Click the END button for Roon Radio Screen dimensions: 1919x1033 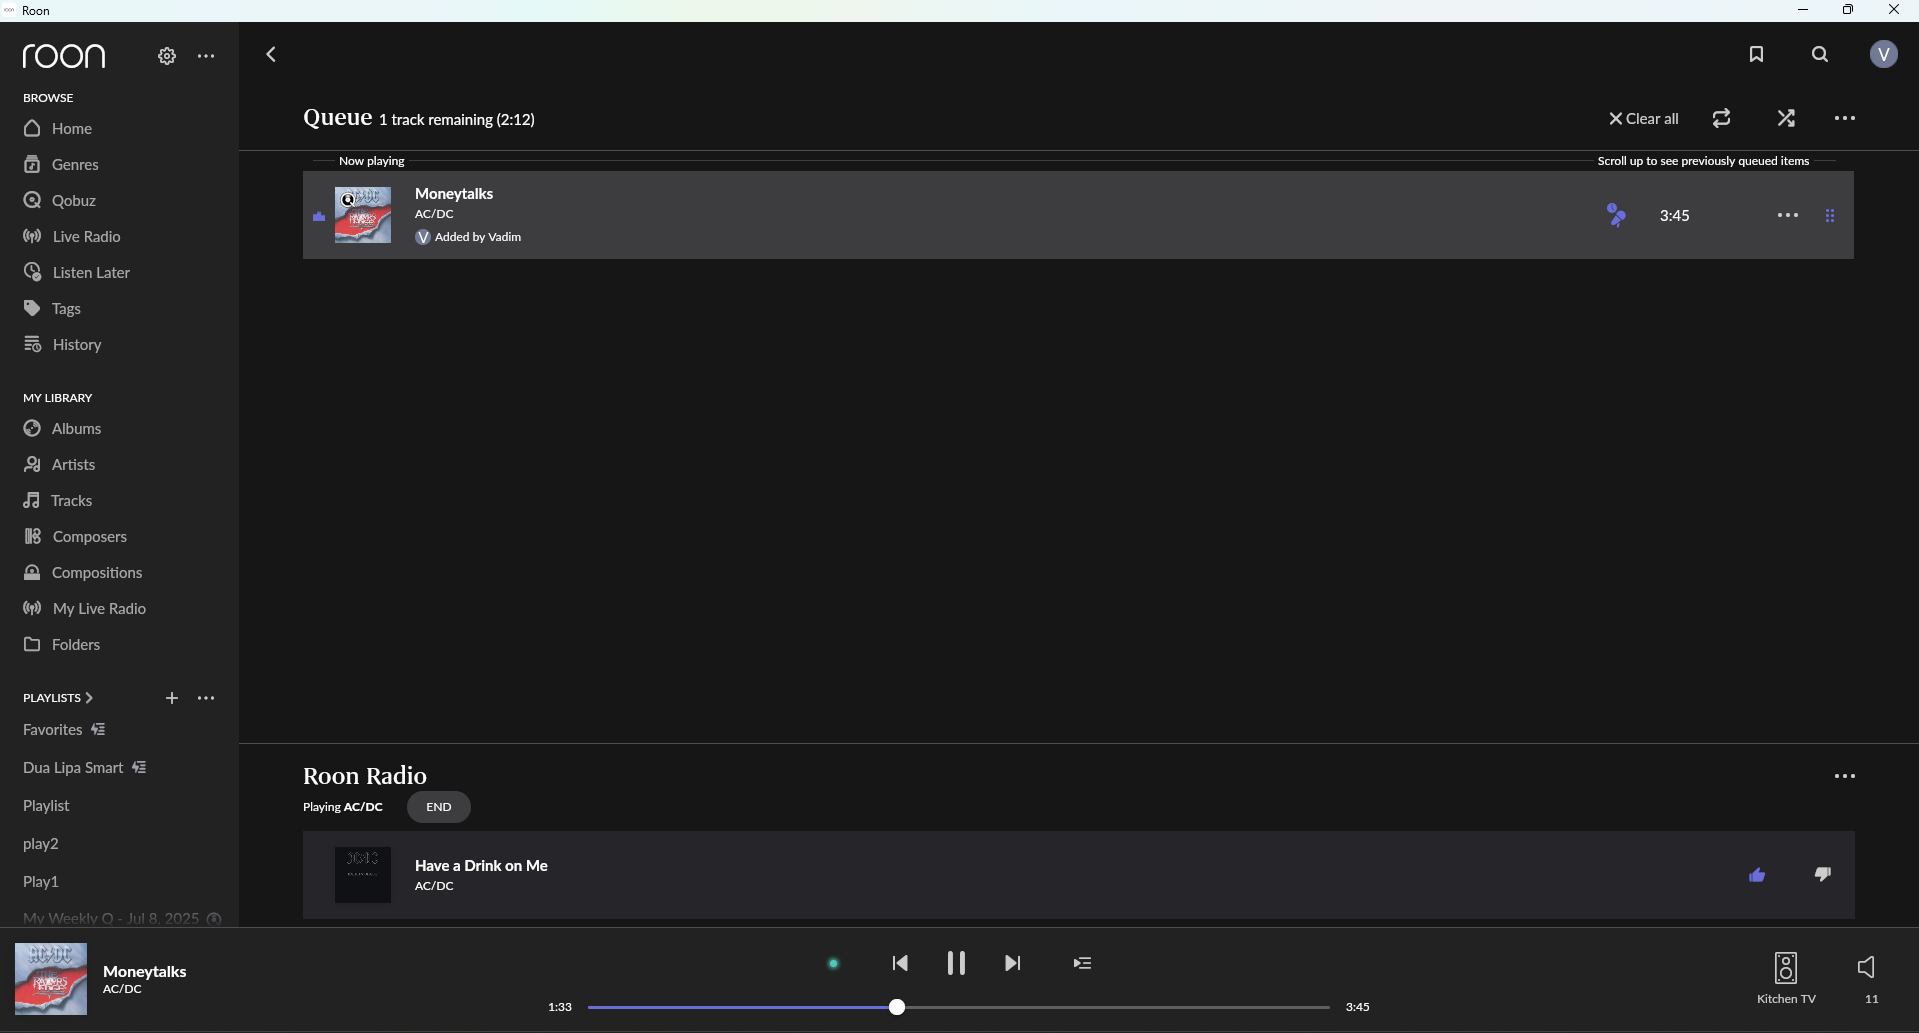[x=438, y=807]
